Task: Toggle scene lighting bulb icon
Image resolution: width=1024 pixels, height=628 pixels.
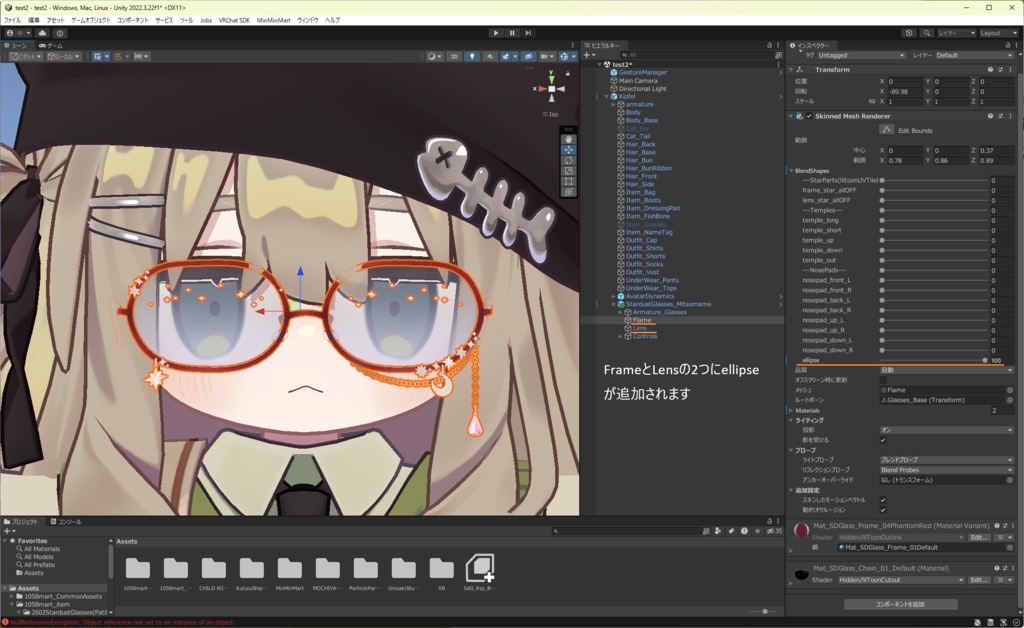Action: tap(472, 56)
